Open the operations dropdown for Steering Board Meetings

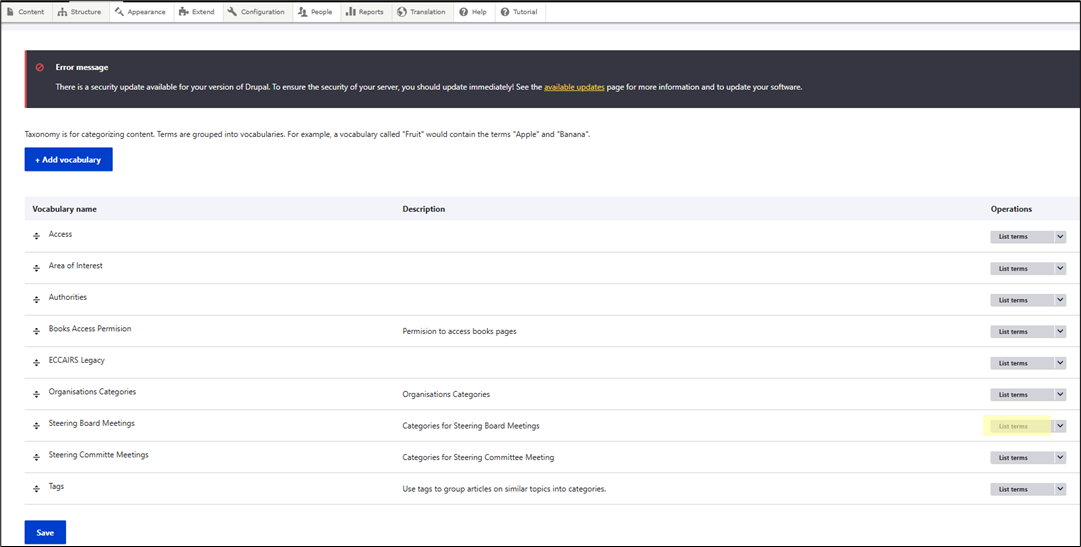[x=1060, y=426]
